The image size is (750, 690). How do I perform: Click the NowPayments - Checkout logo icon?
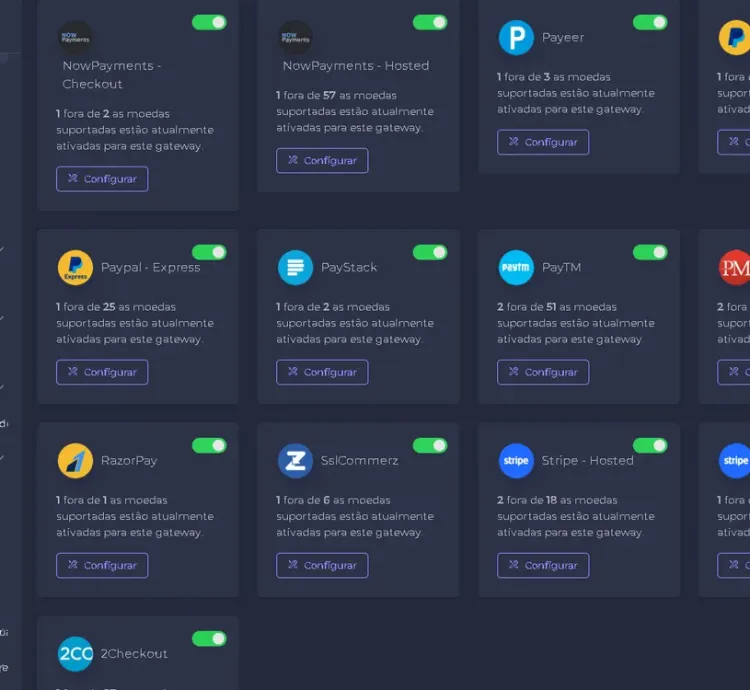coord(75,38)
